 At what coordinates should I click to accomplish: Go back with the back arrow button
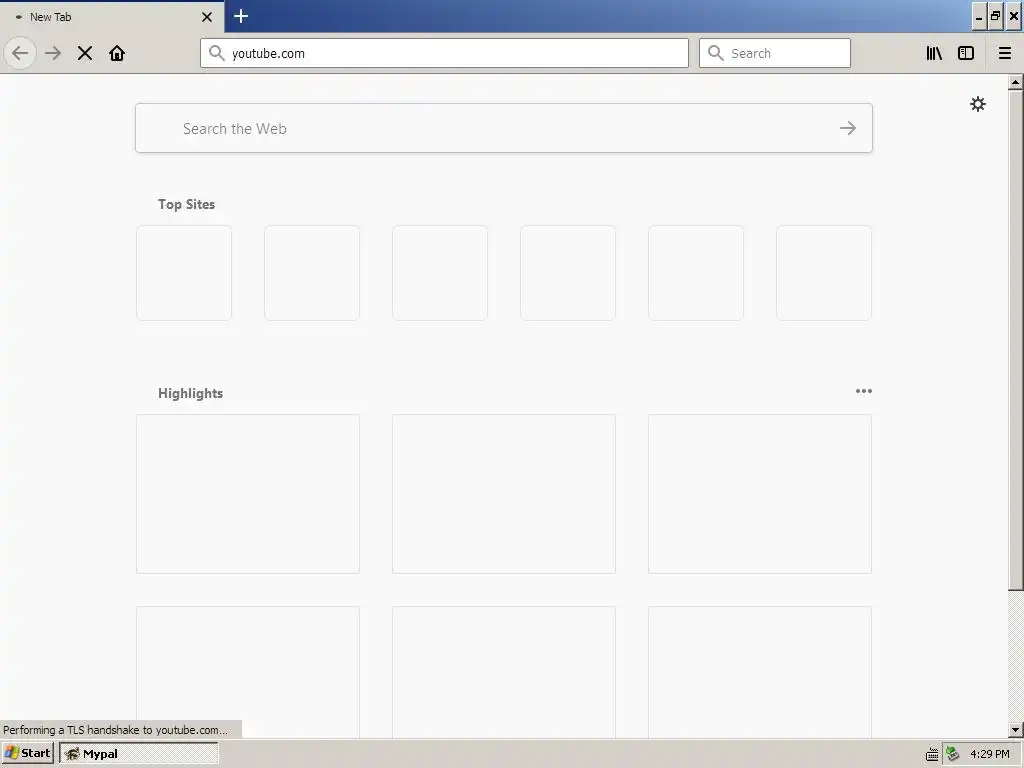coord(20,53)
